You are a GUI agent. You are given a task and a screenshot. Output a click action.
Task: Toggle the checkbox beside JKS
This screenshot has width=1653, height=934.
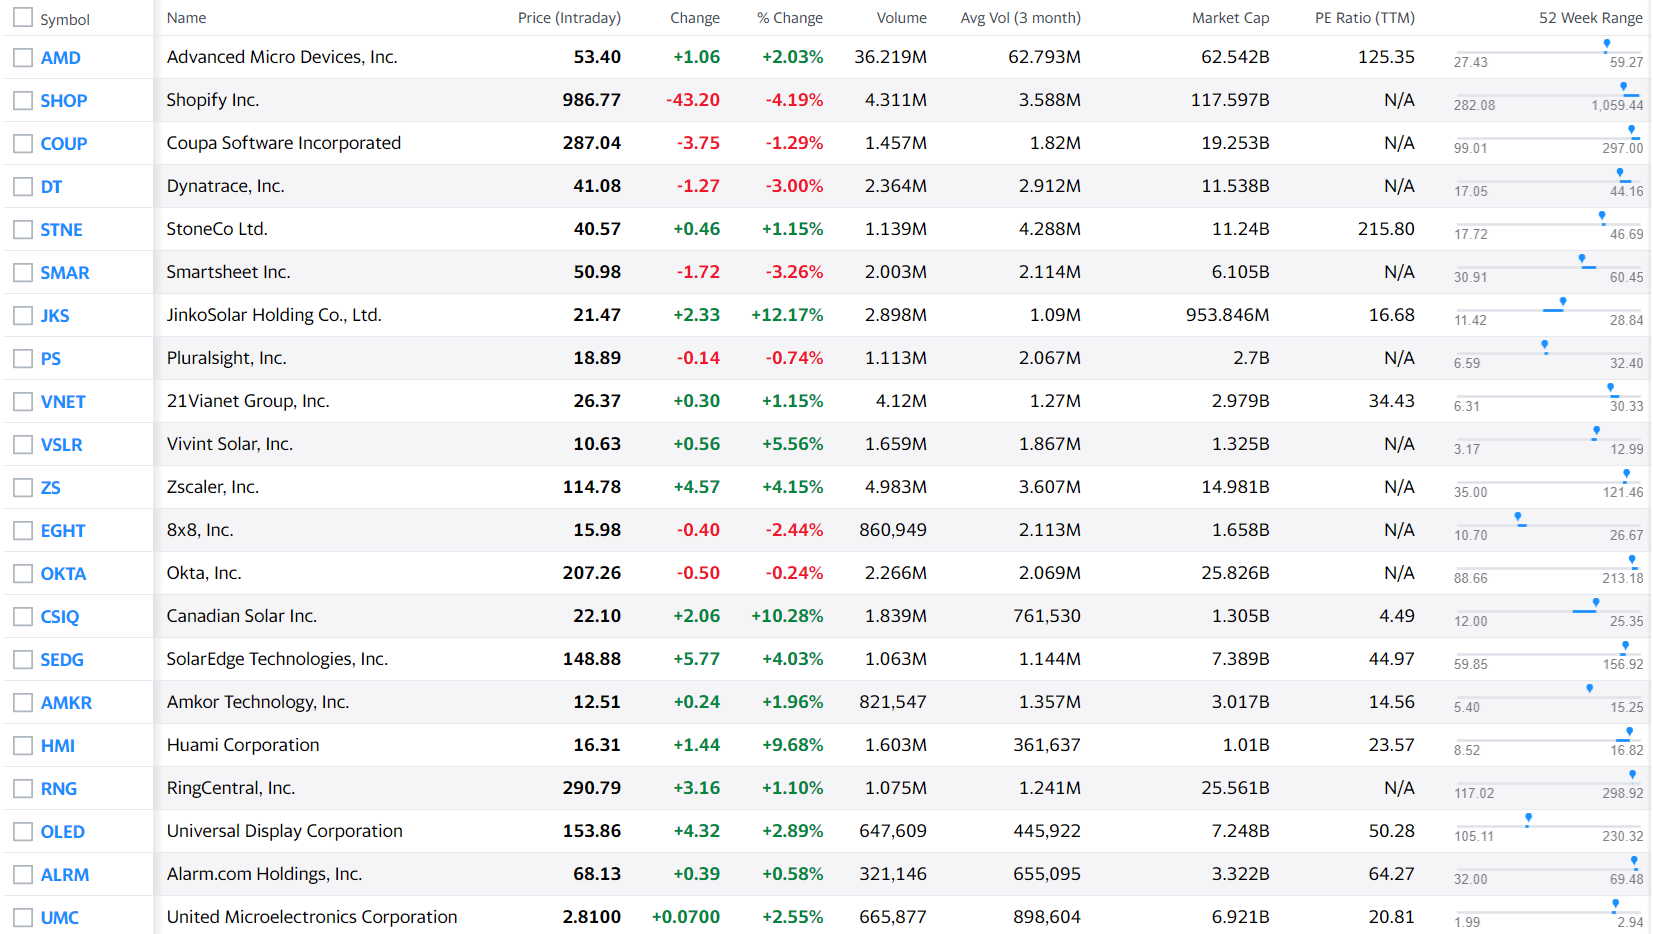[x=22, y=315]
